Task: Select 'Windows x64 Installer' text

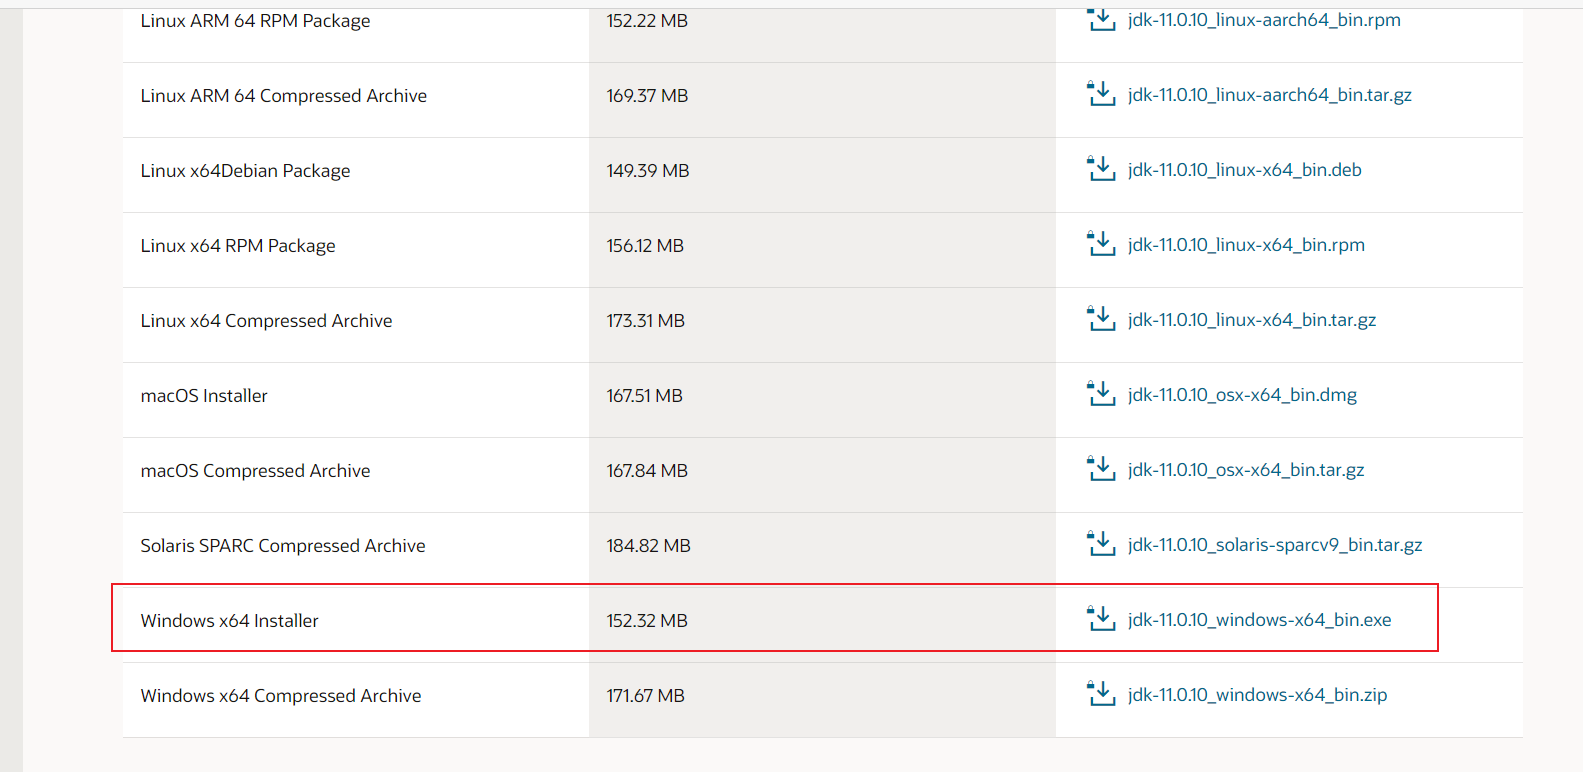Action: click(229, 621)
